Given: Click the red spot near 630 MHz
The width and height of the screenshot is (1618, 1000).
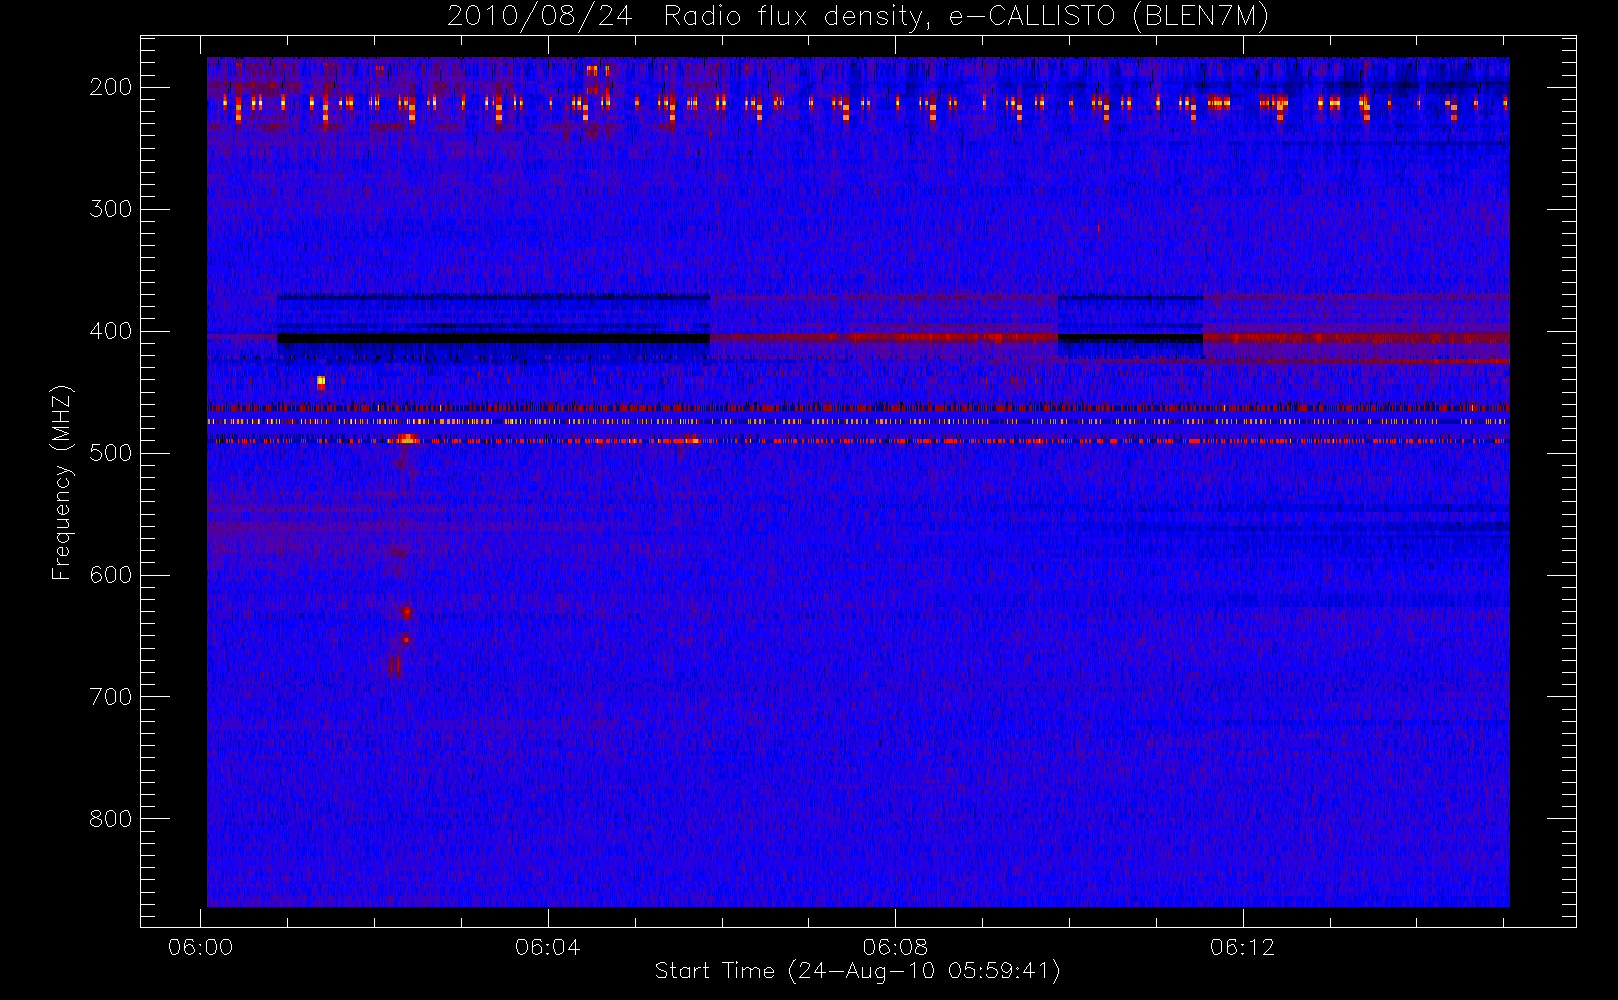Looking at the screenshot, I should pyautogui.click(x=406, y=612).
